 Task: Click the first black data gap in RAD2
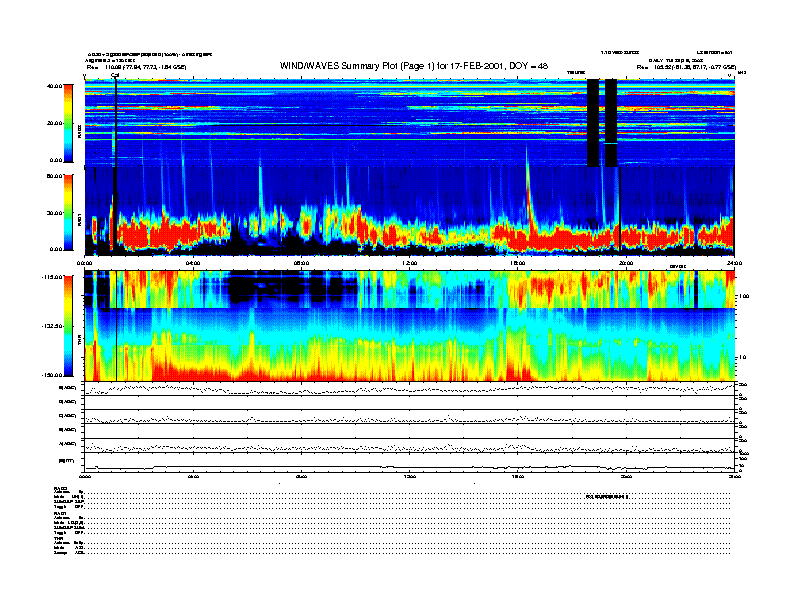click(593, 123)
